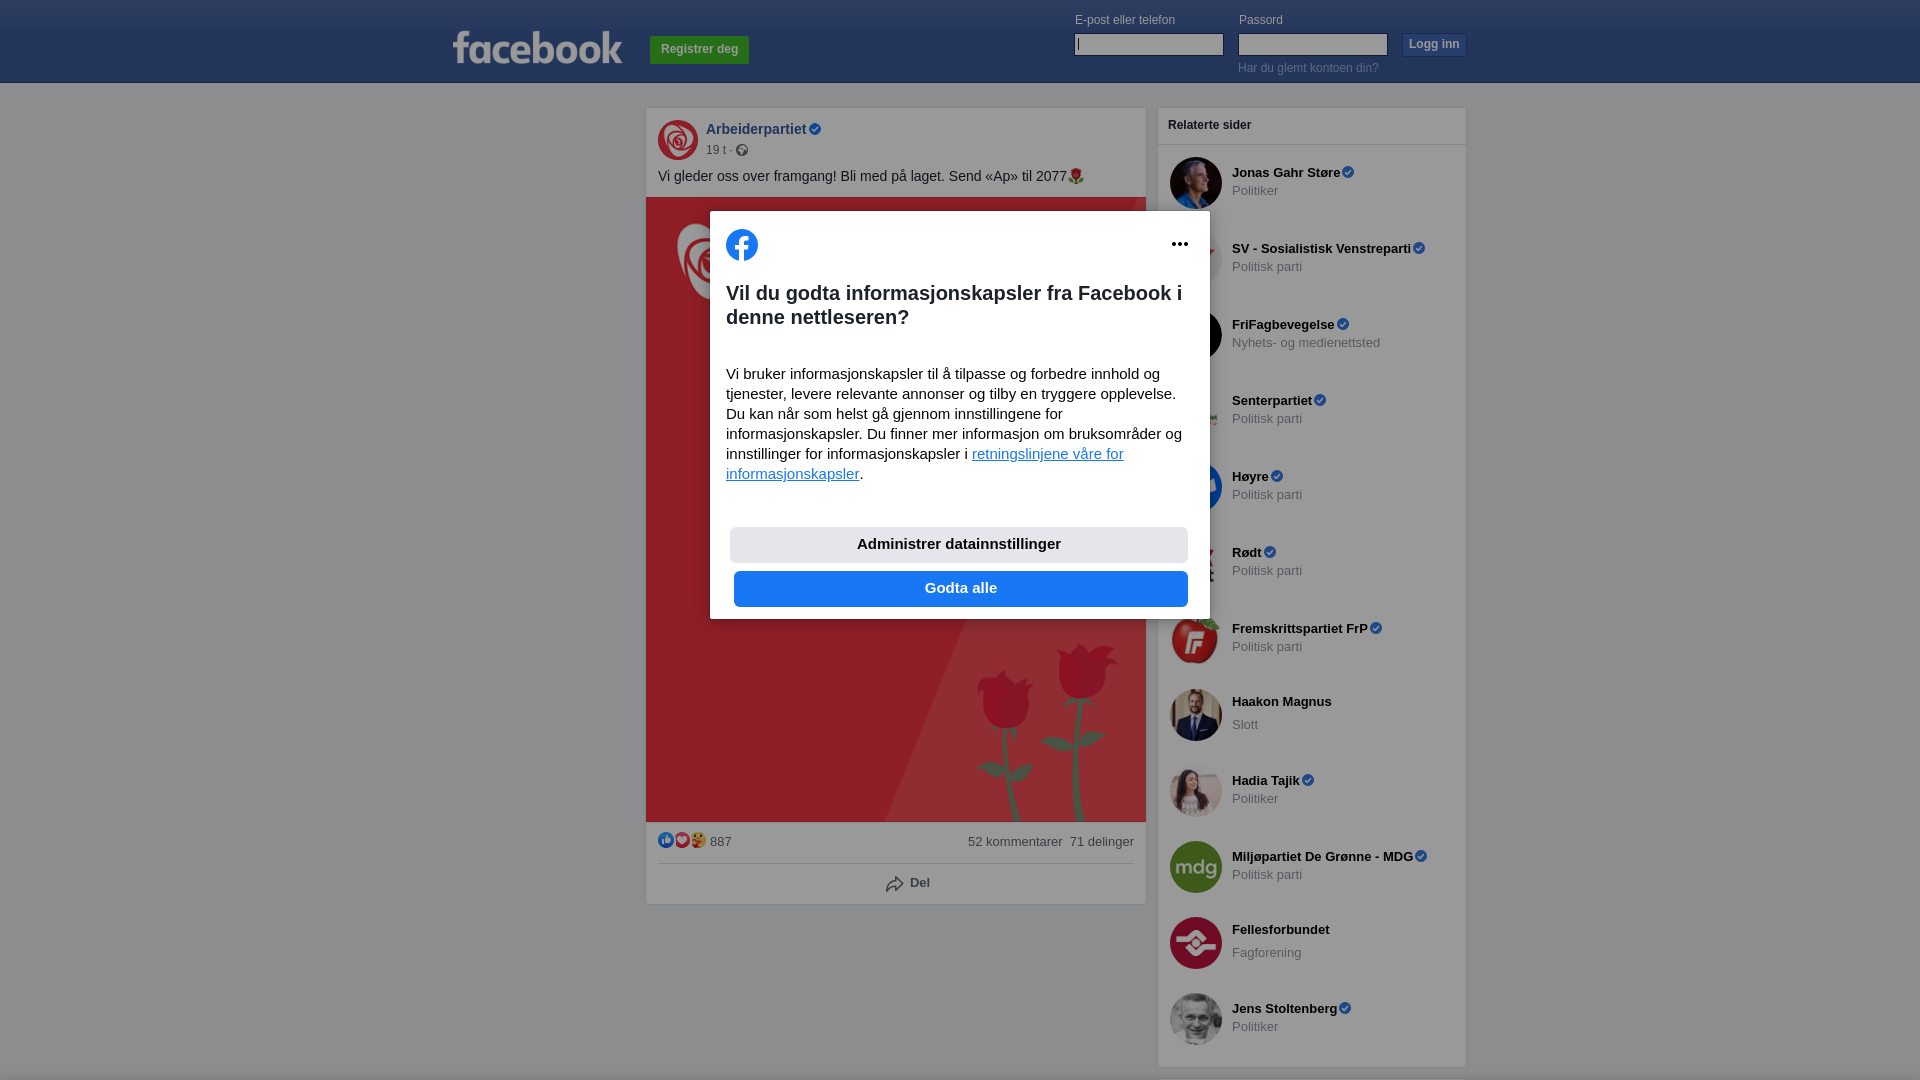Open cookie policy guidelines link
The width and height of the screenshot is (1920, 1080).
[x=925, y=464]
